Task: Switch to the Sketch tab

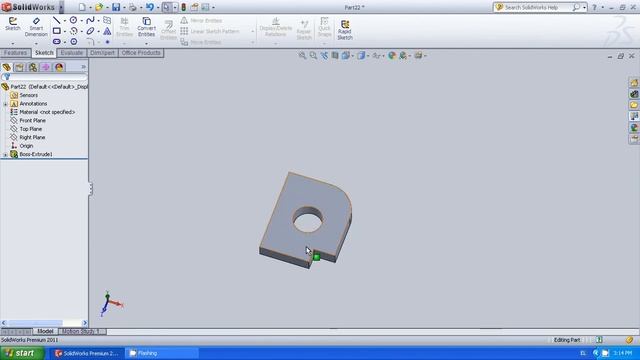Action: tap(44, 53)
